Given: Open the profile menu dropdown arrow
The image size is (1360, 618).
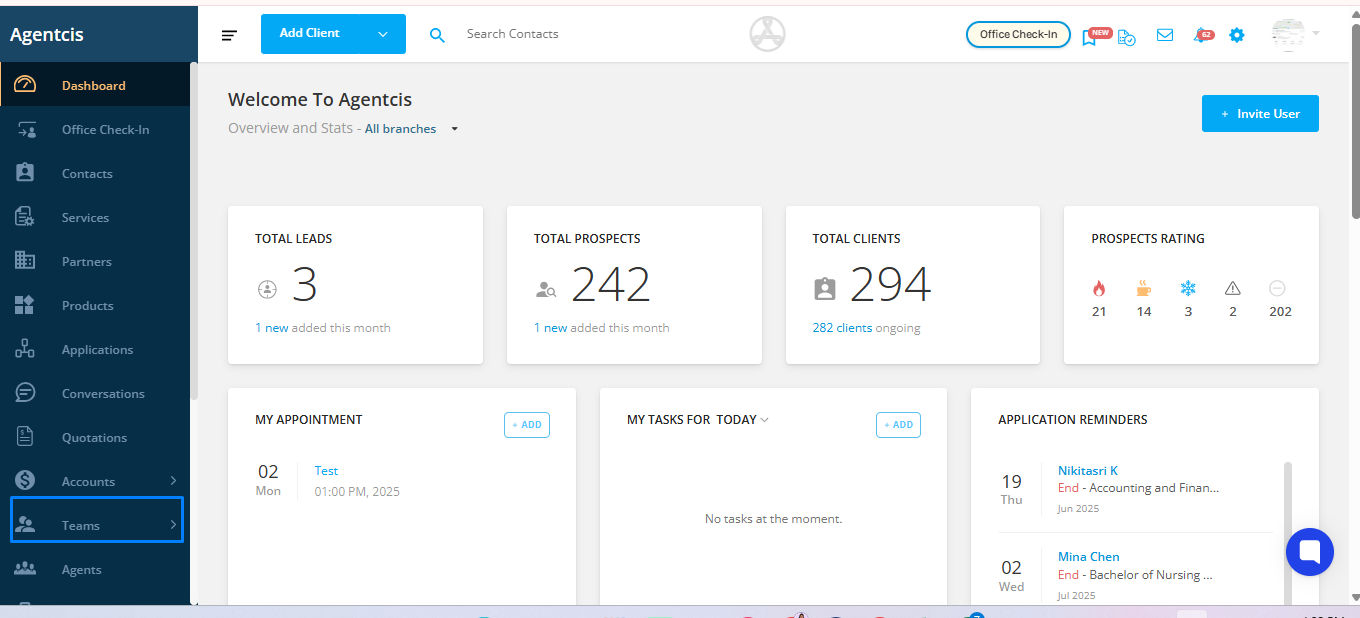Looking at the screenshot, I should [1316, 34].
